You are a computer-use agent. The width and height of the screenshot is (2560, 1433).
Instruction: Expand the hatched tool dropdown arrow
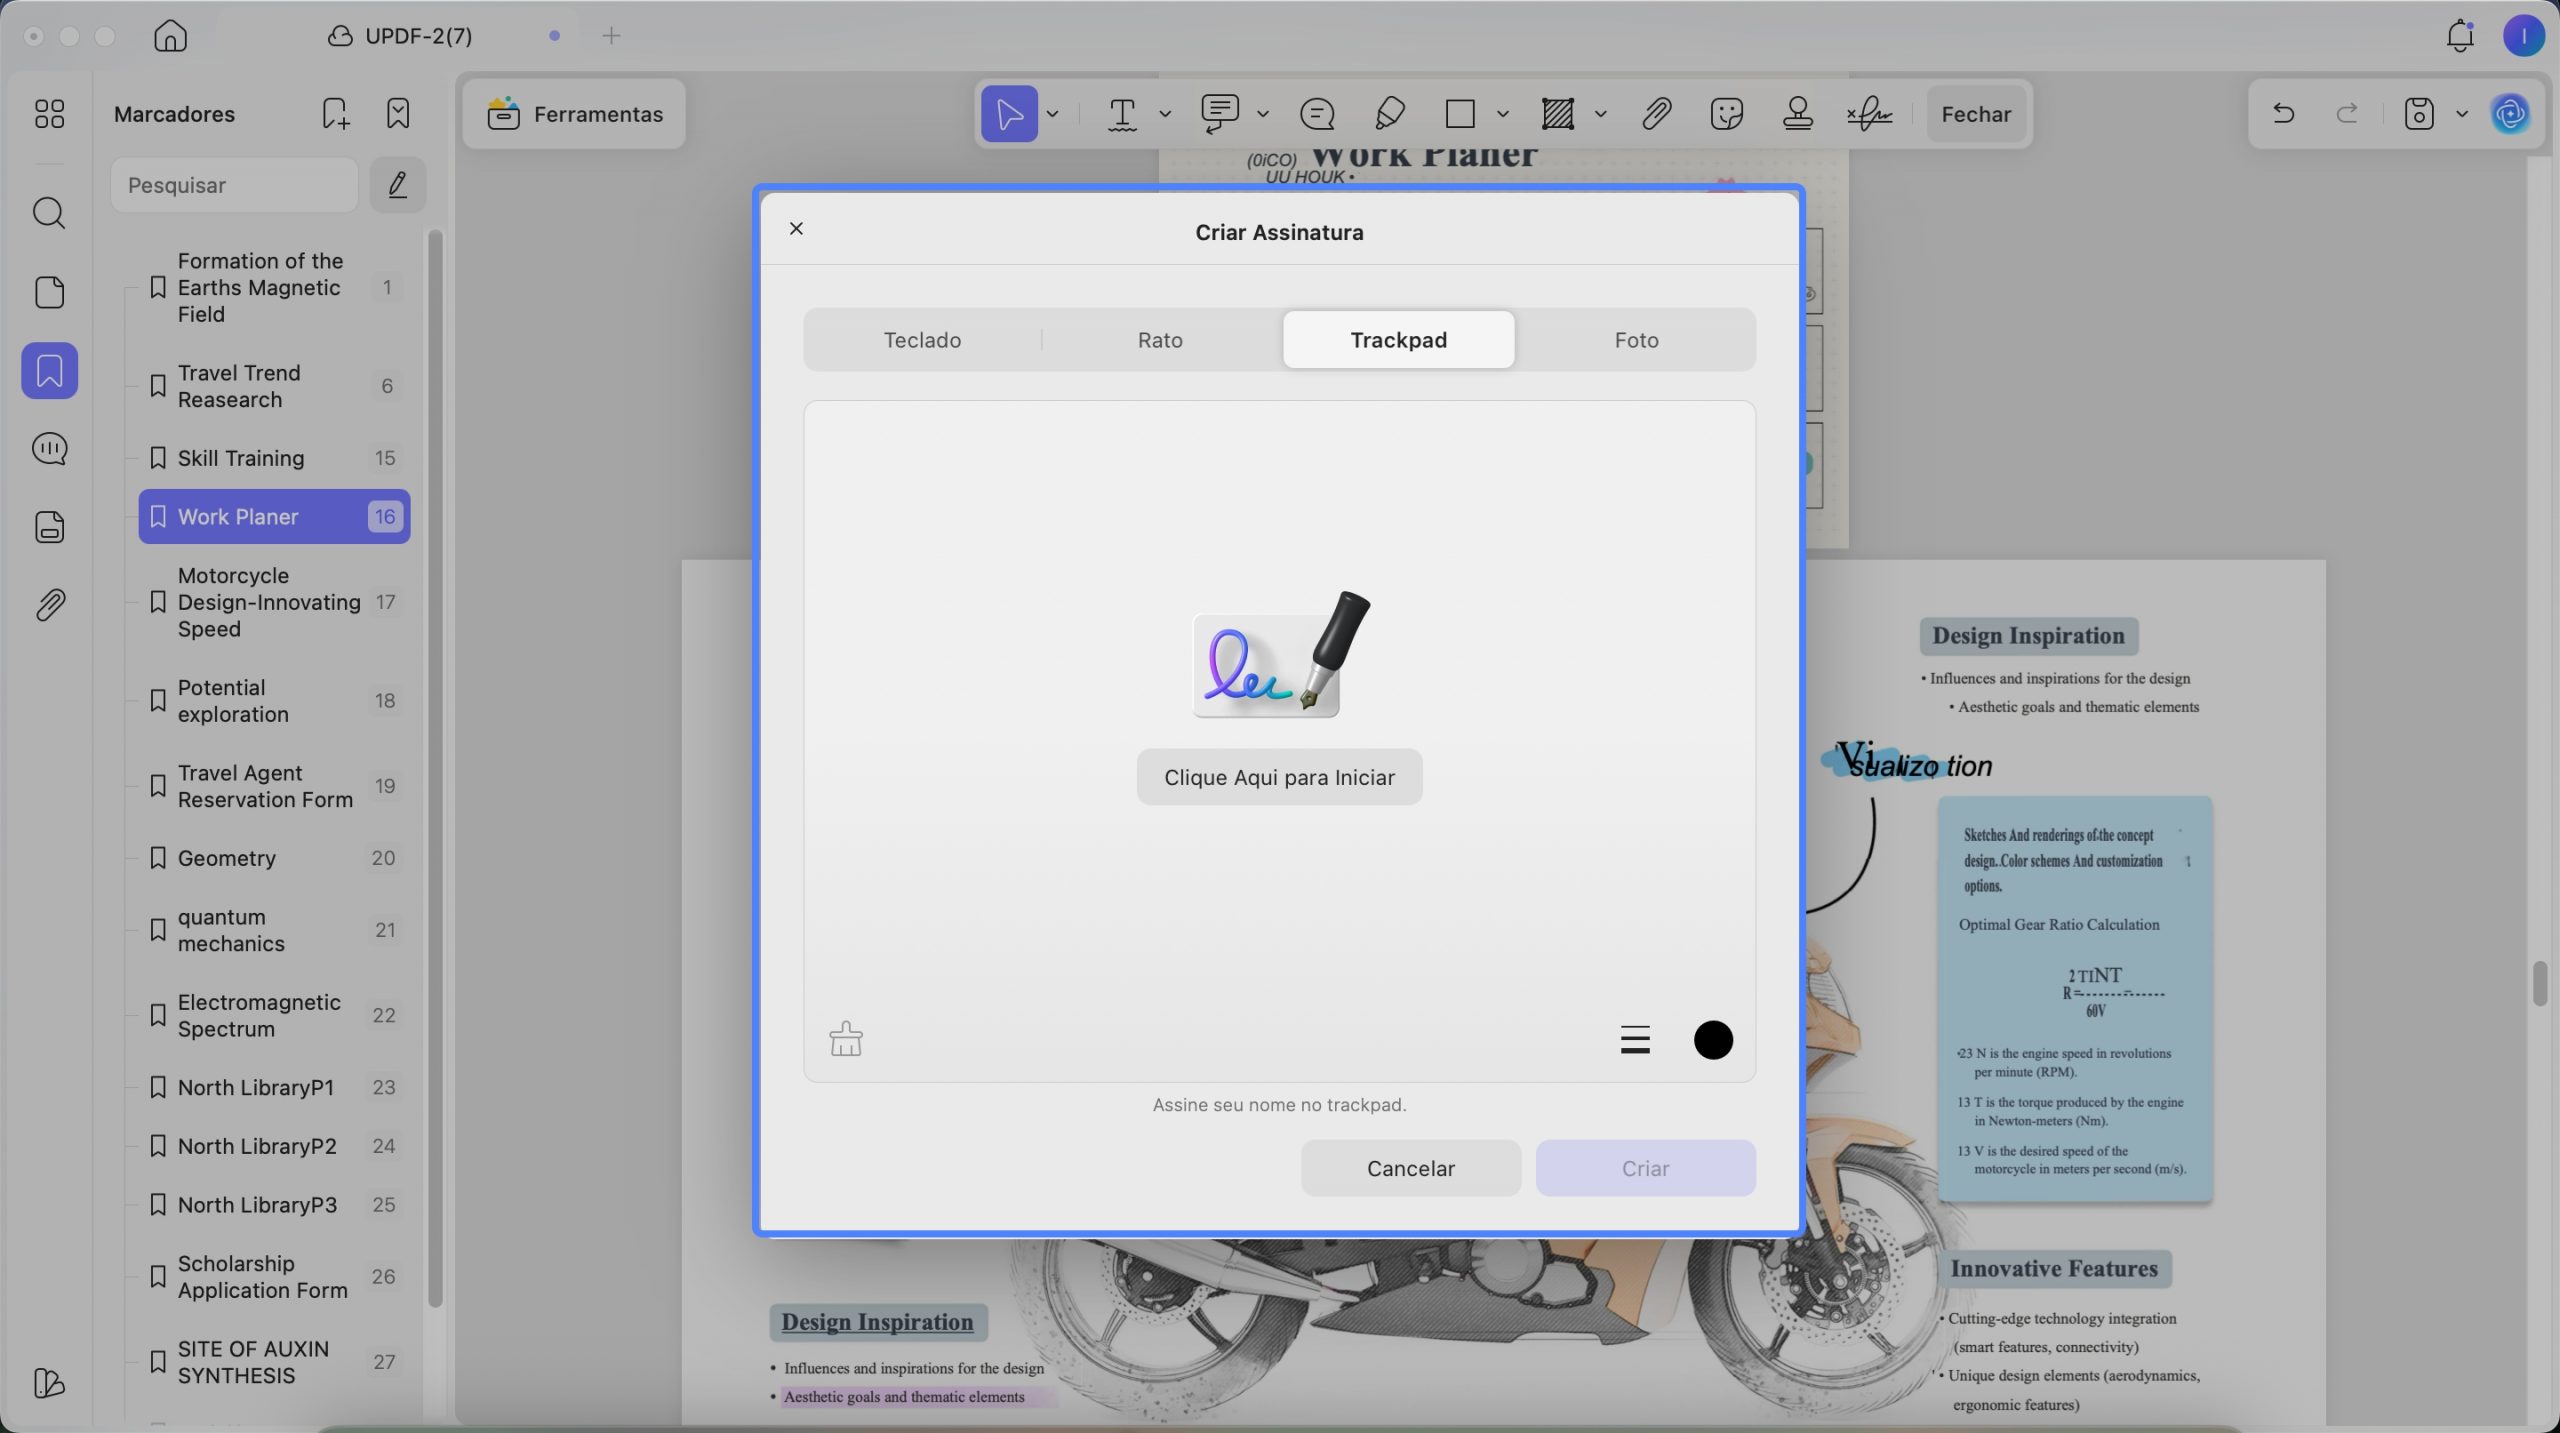pos(1600,114)
